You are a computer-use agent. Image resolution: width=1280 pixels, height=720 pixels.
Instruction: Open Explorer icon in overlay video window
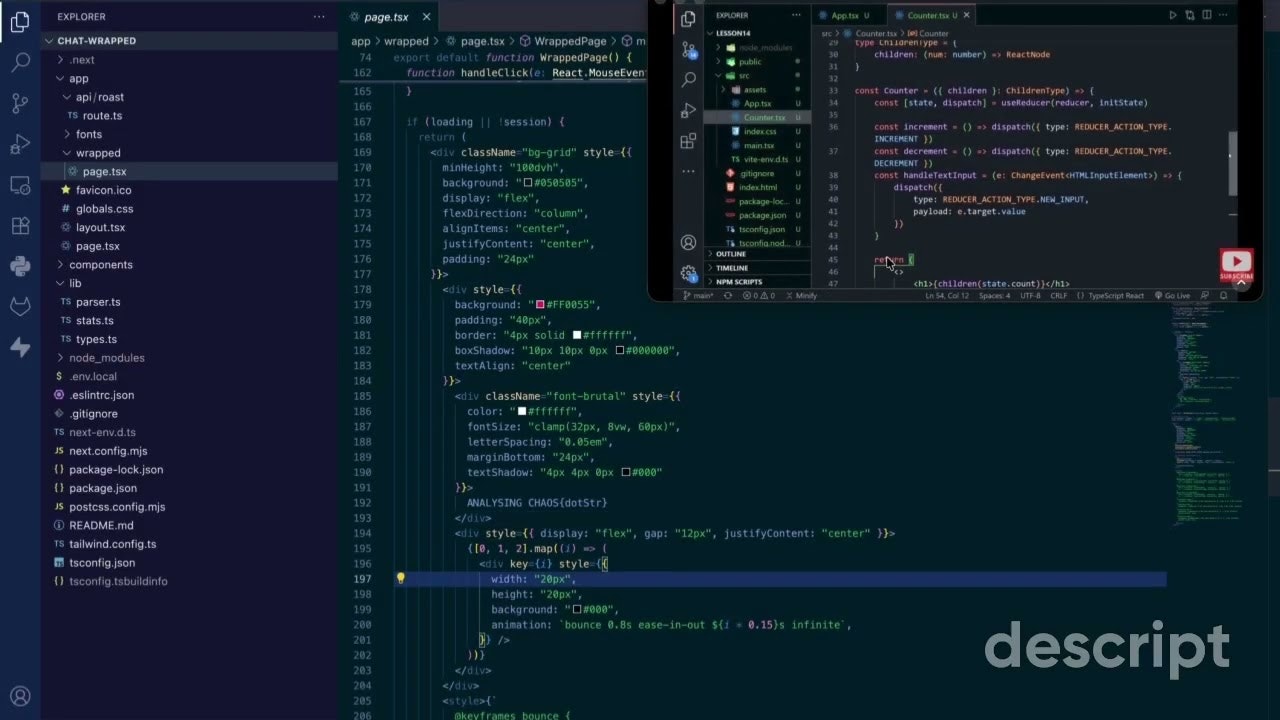pos(688,19)
